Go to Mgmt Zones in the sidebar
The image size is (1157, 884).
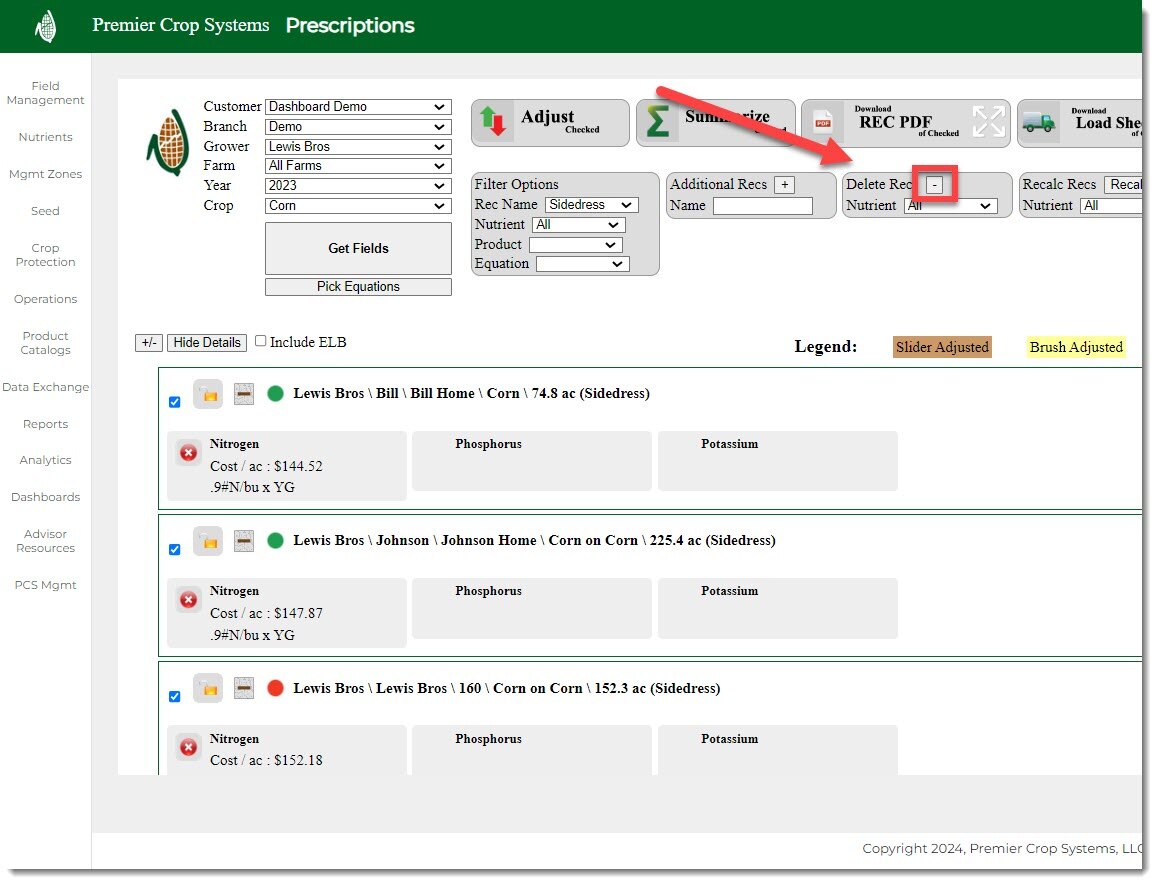point(45,174)
